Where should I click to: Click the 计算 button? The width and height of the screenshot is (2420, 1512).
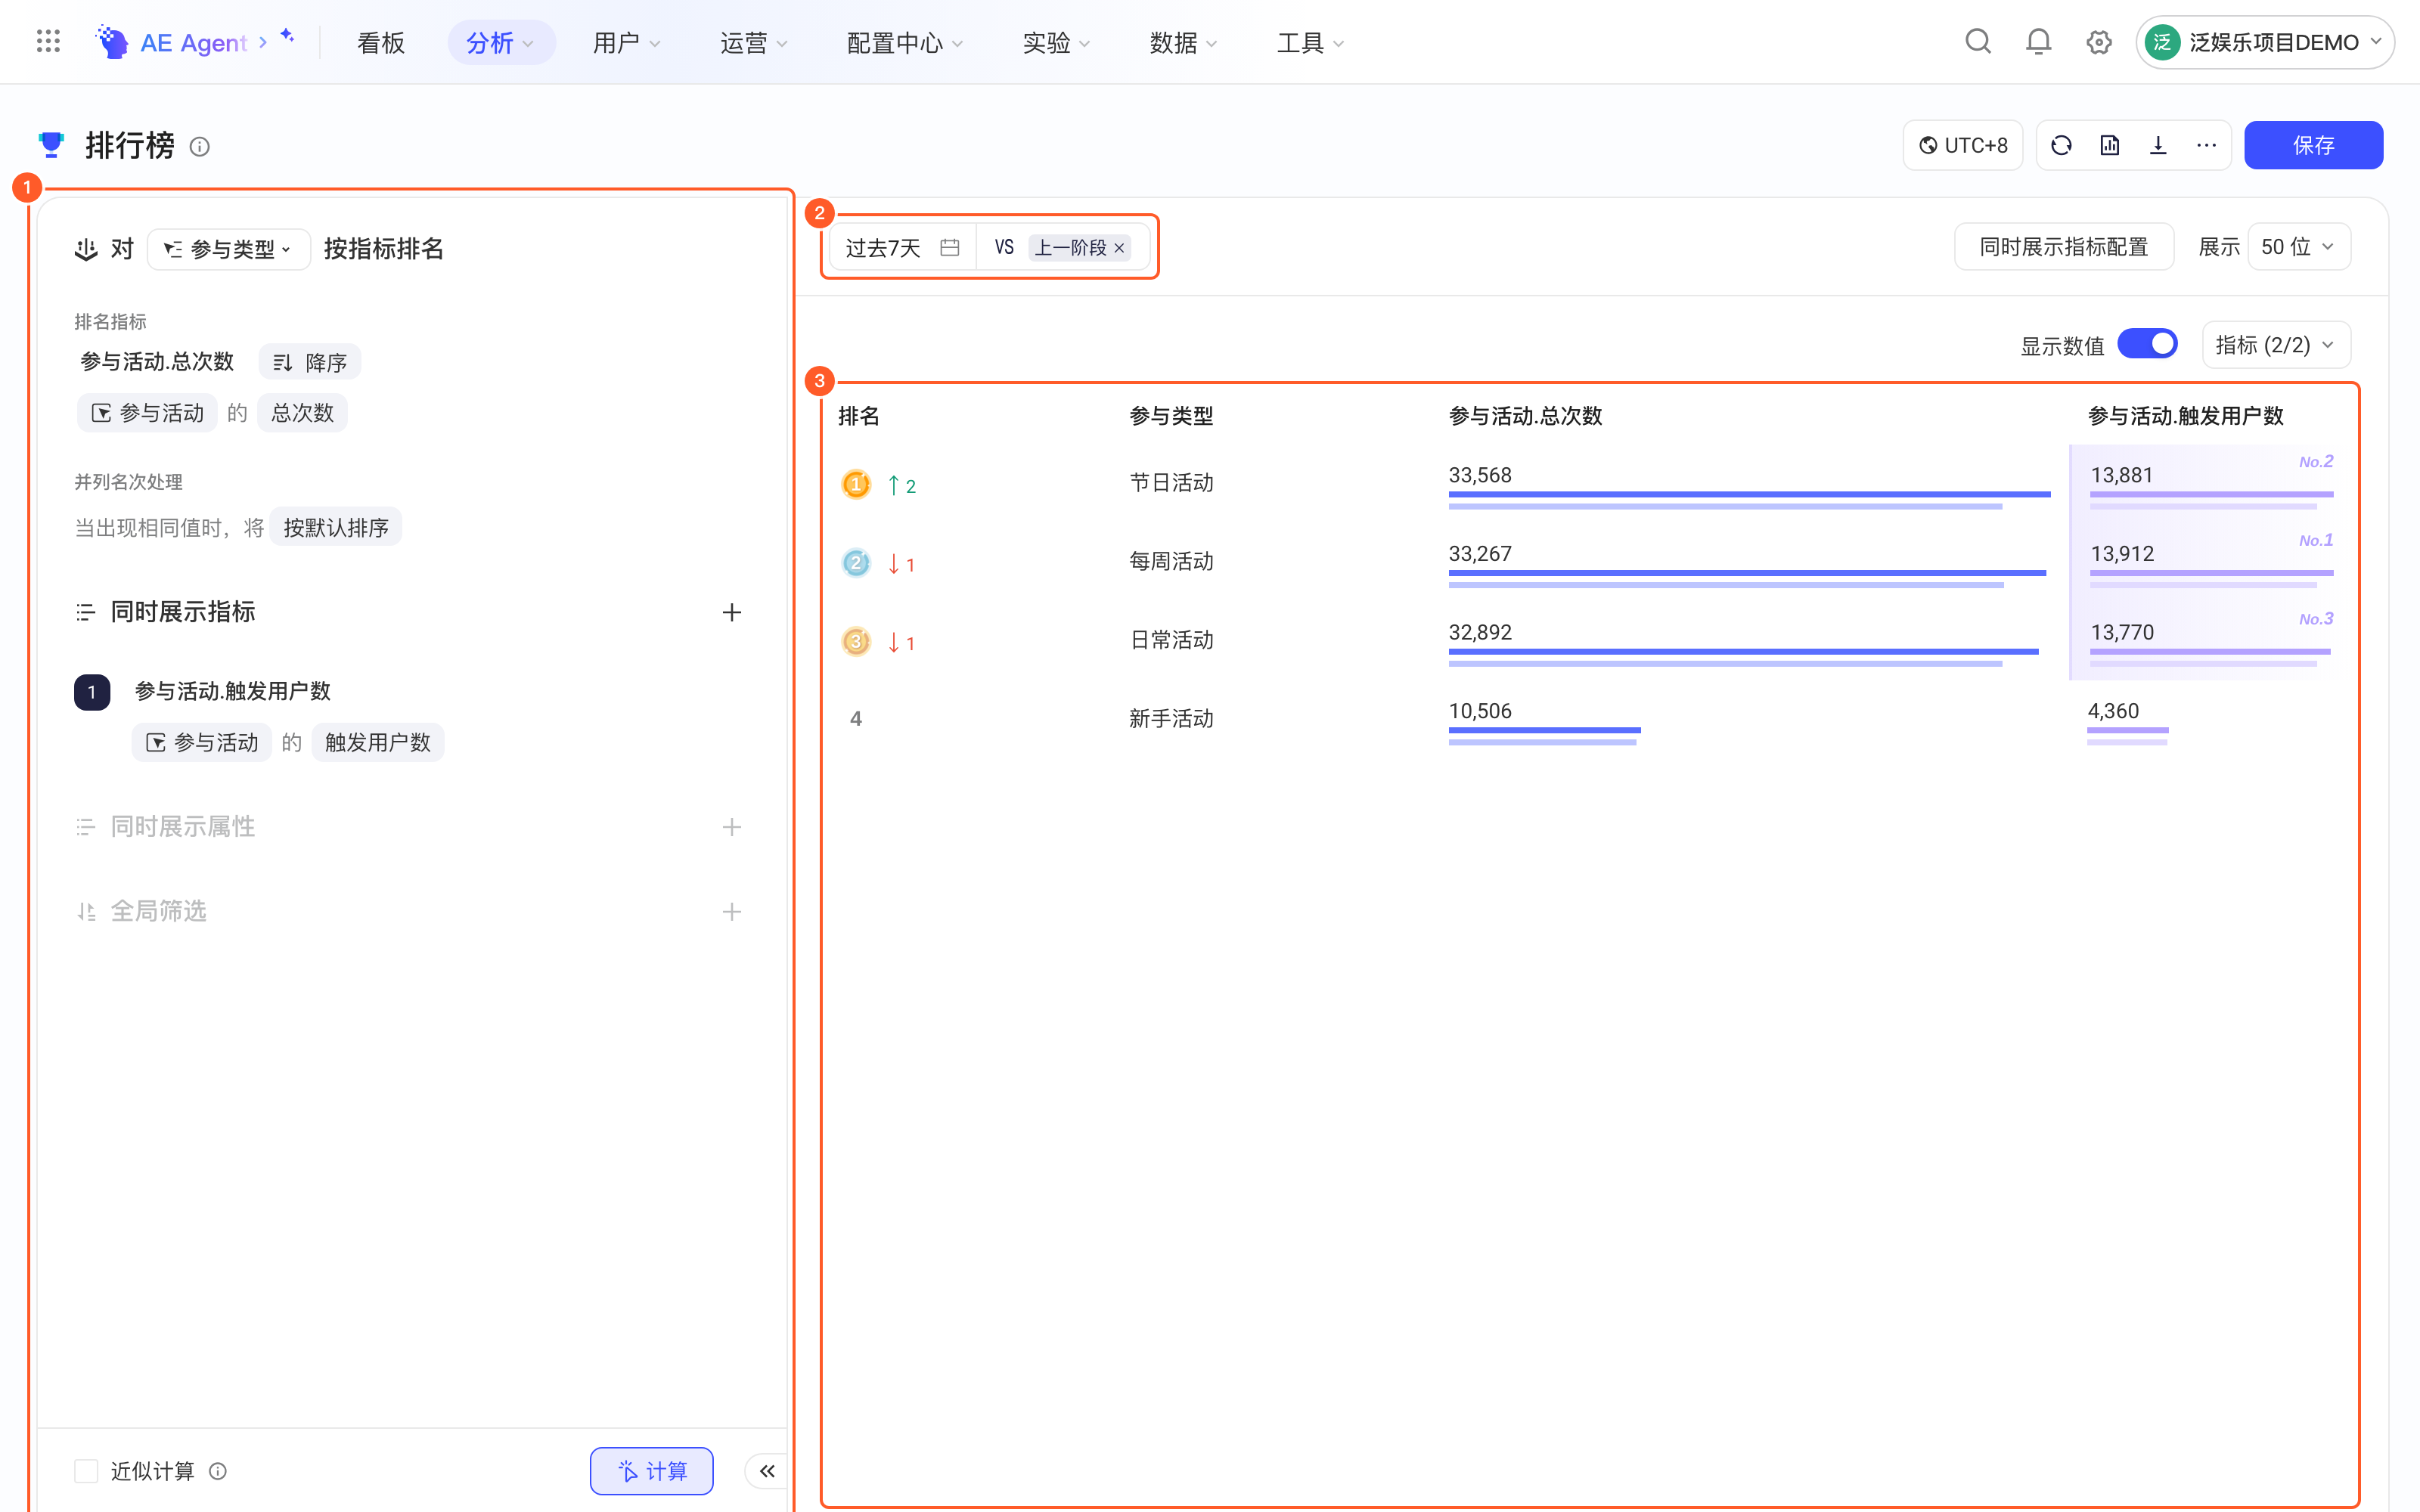pyautogui.click(x=651, y=1471)
